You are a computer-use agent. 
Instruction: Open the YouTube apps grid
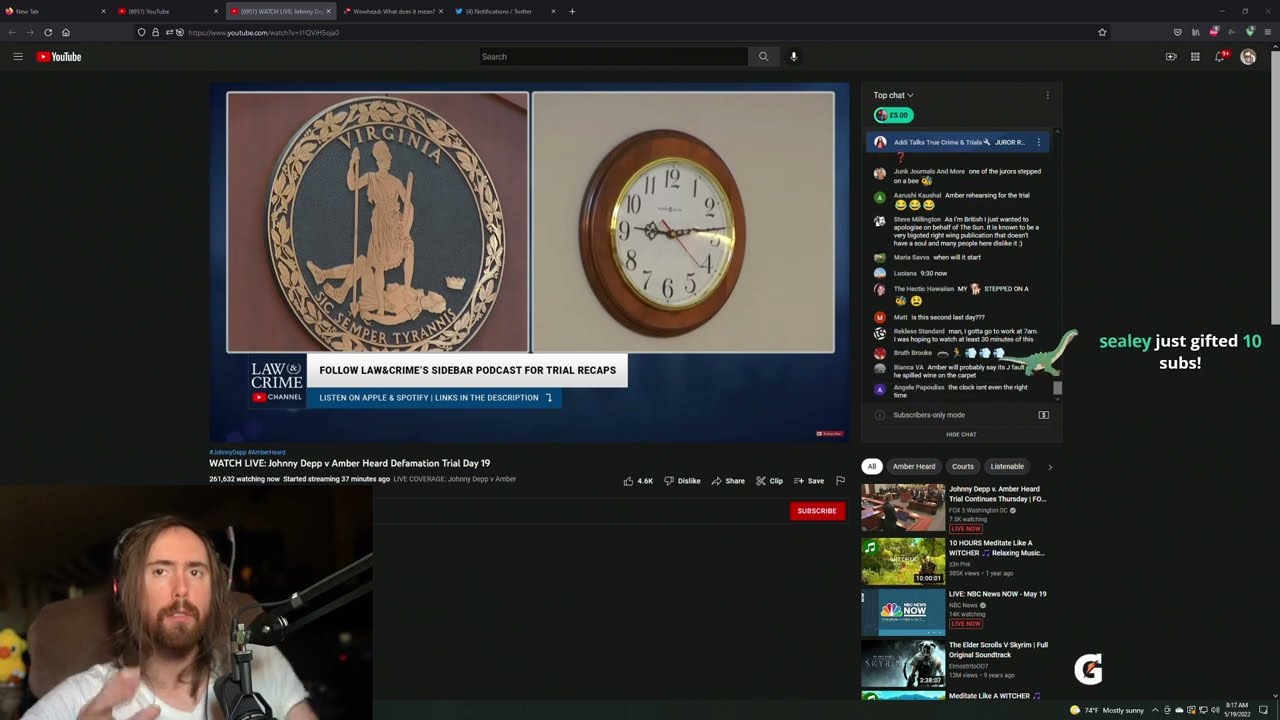tap(1195, 57)
